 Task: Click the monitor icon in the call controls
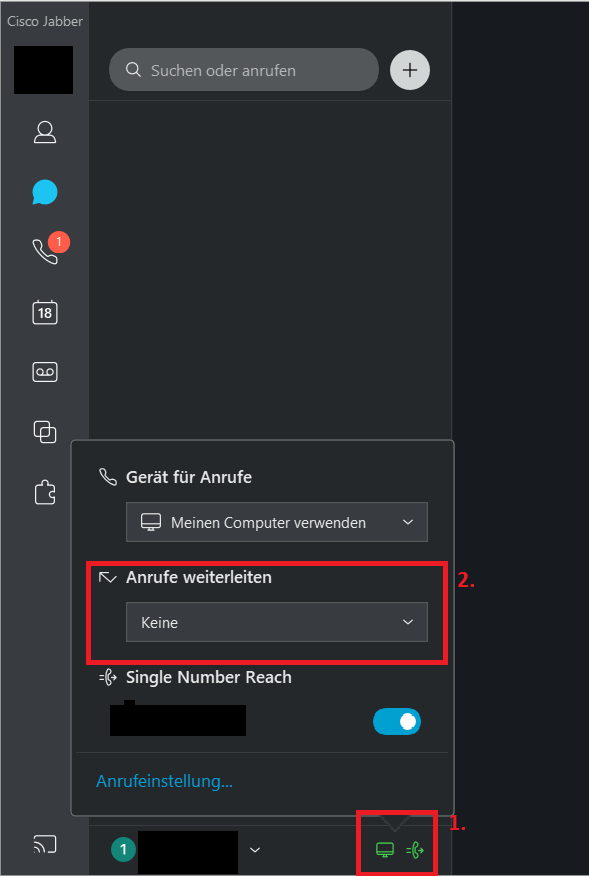click(x=383, y=851)
